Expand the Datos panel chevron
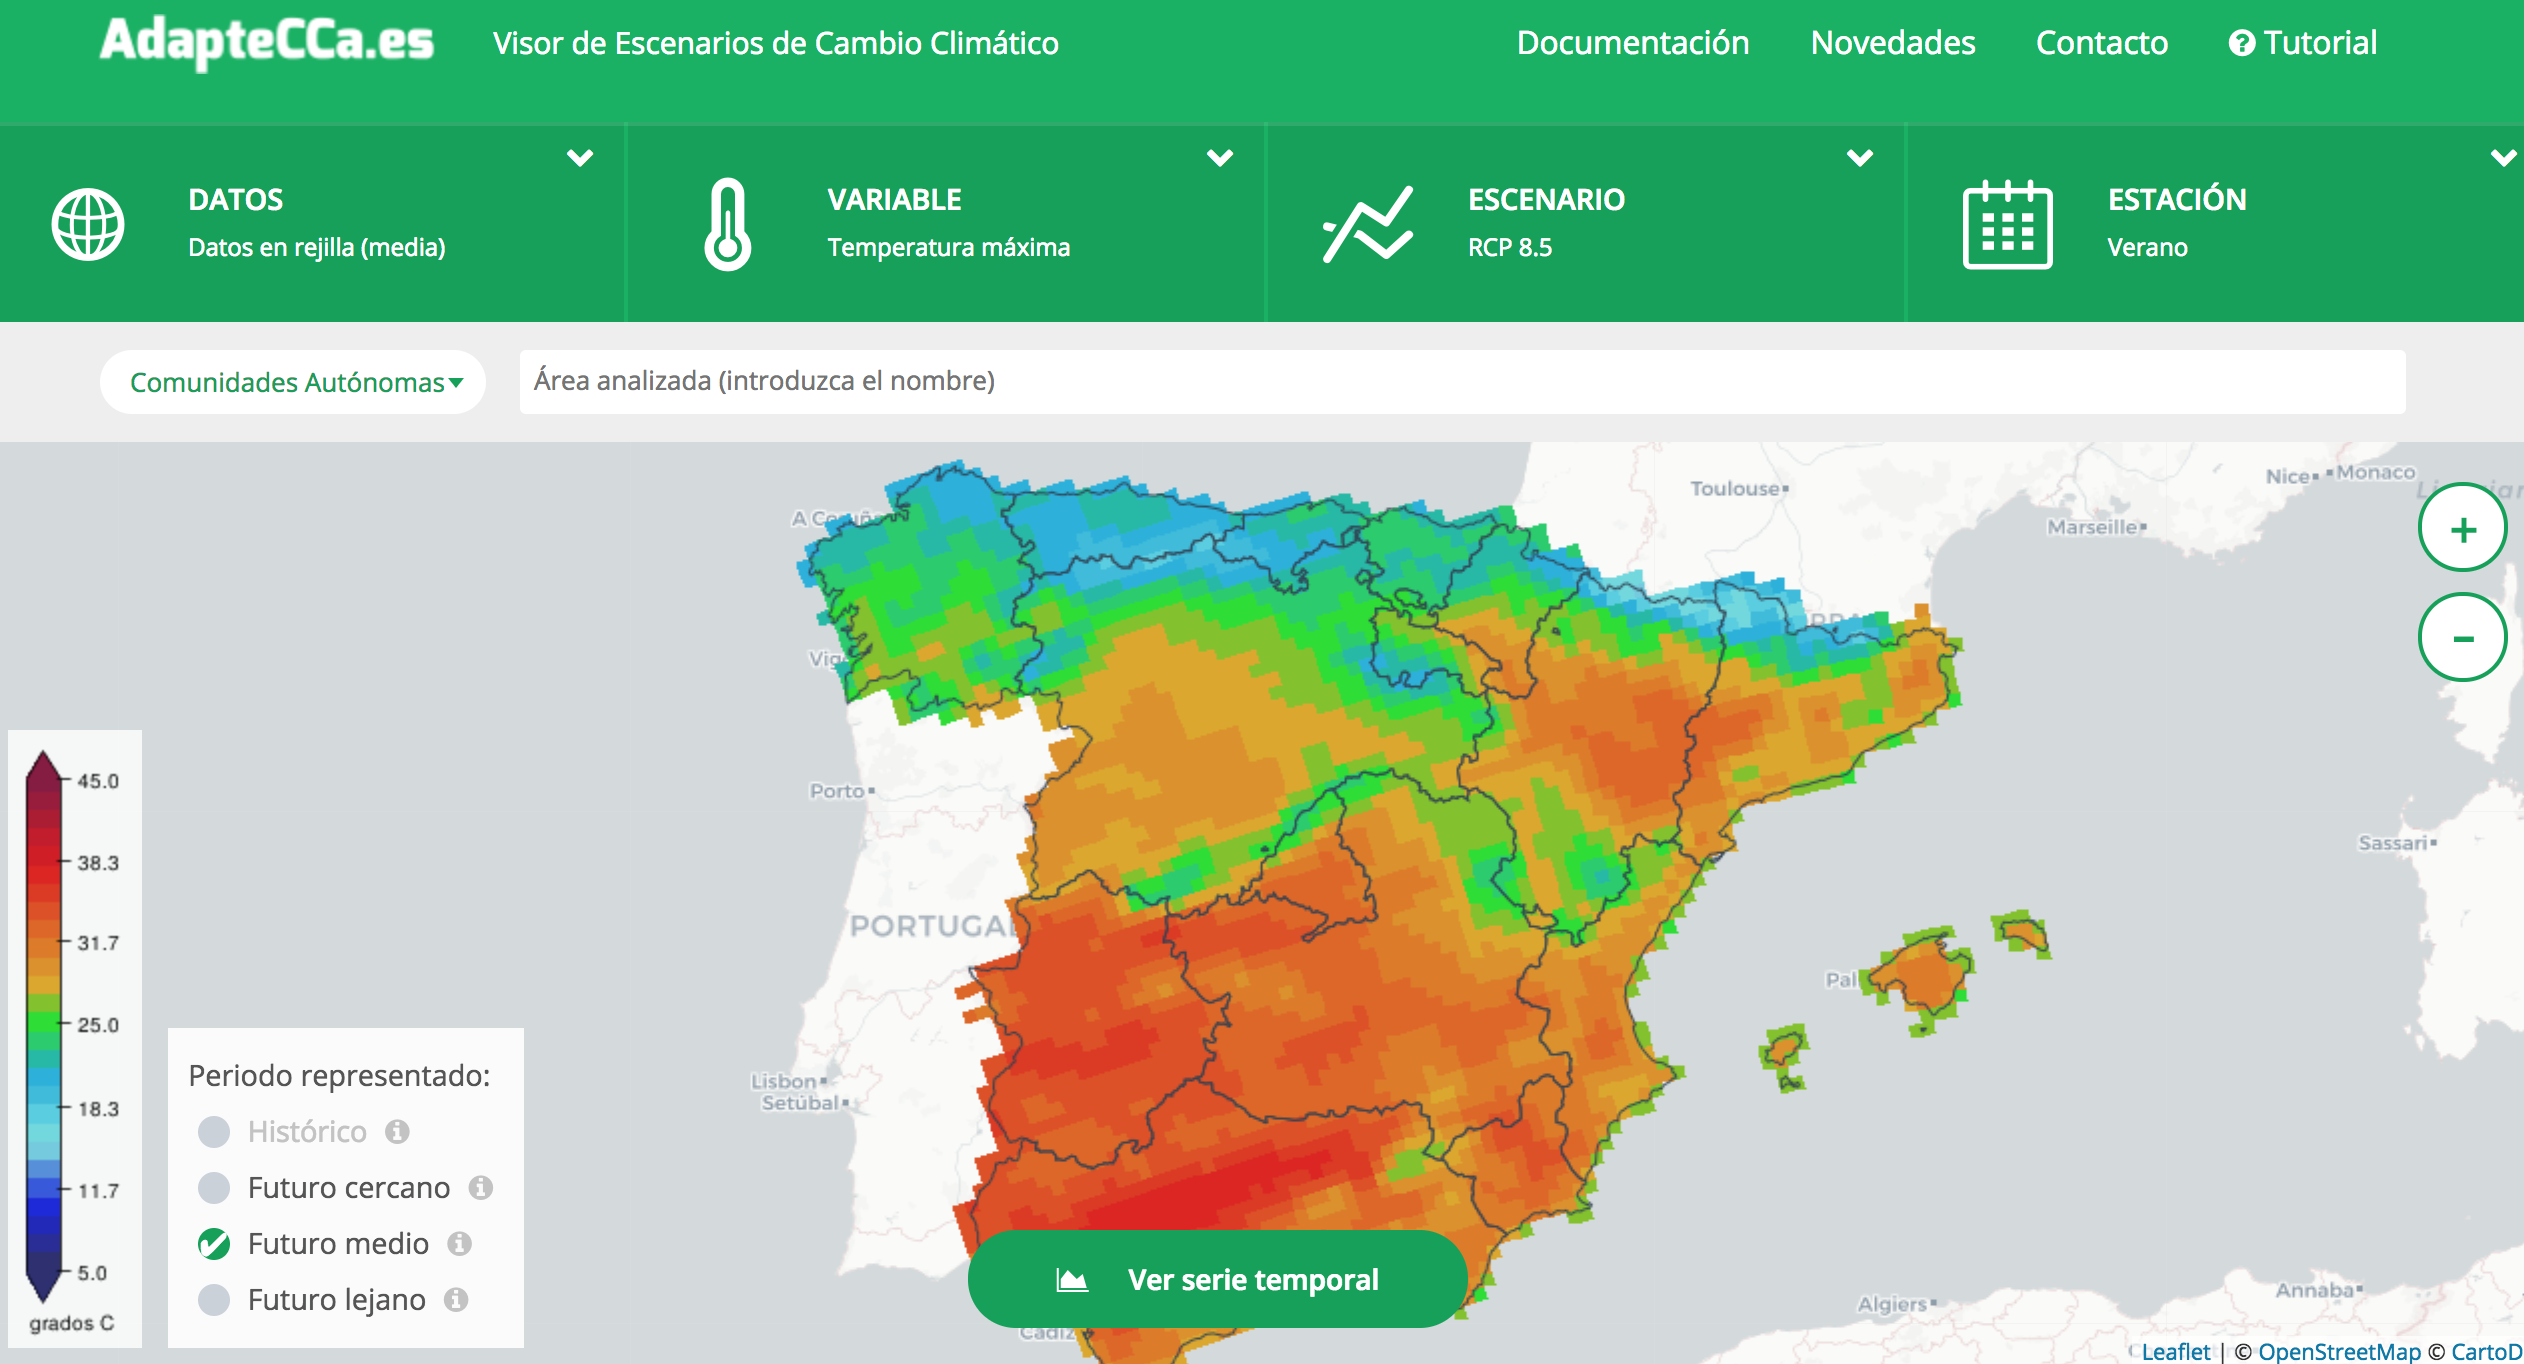 580,157
